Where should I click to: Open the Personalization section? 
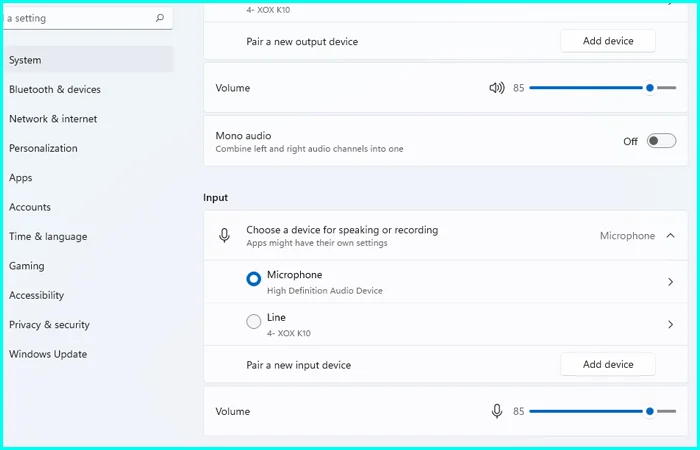(x=43, y=148)
